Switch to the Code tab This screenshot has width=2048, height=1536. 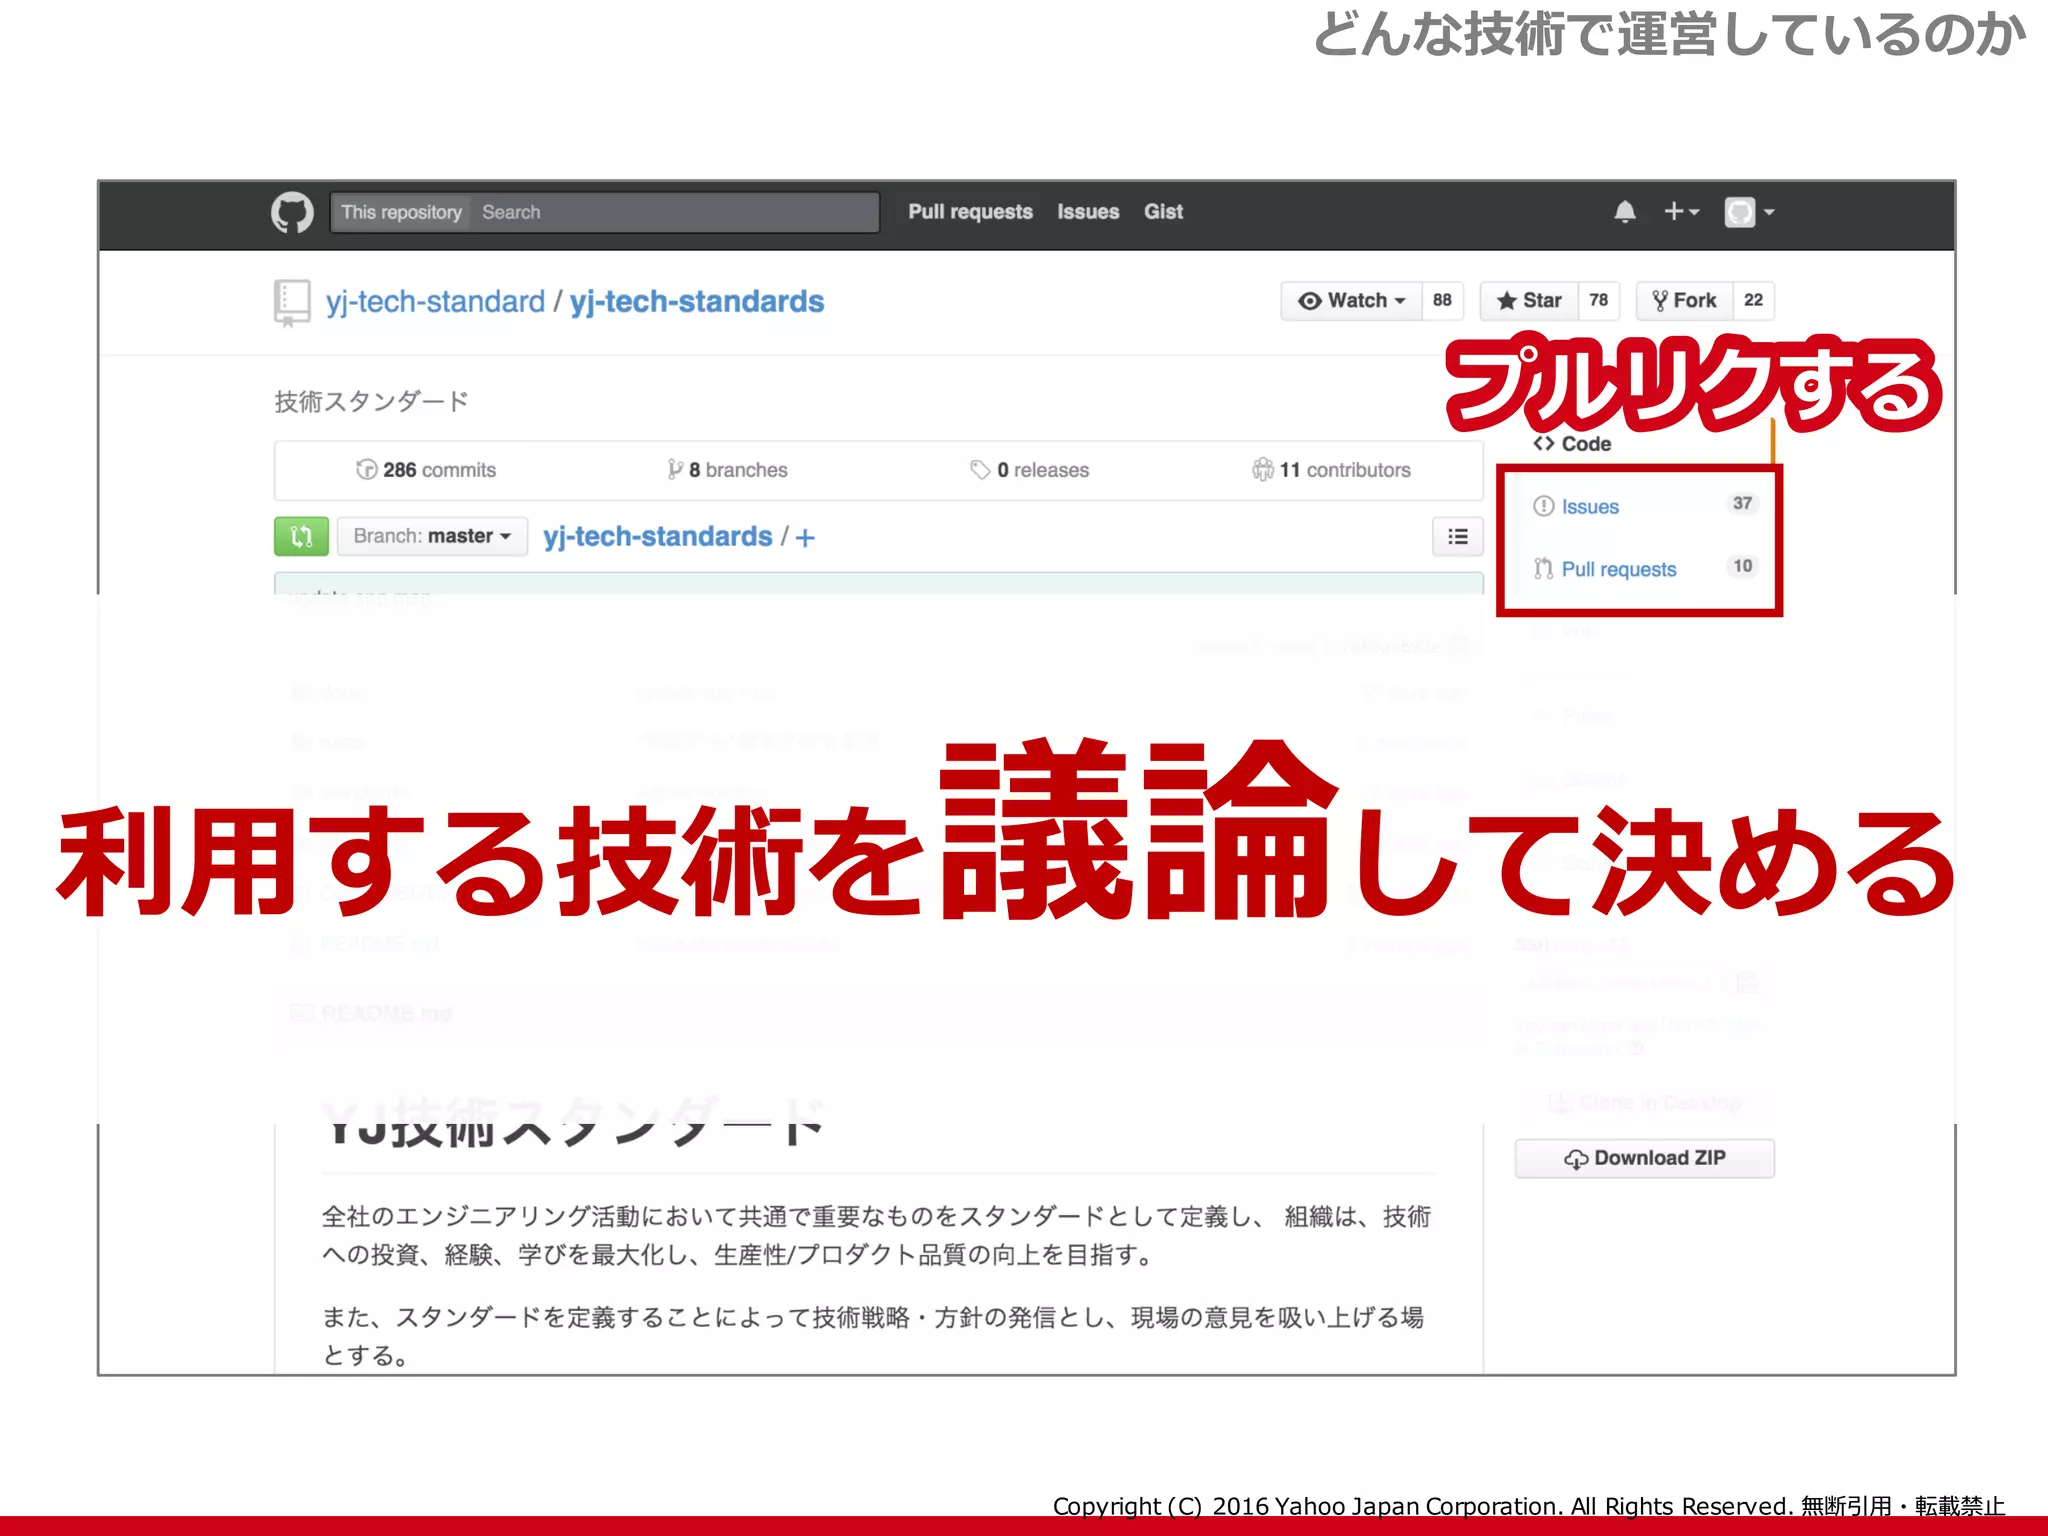pos(1572,444)
